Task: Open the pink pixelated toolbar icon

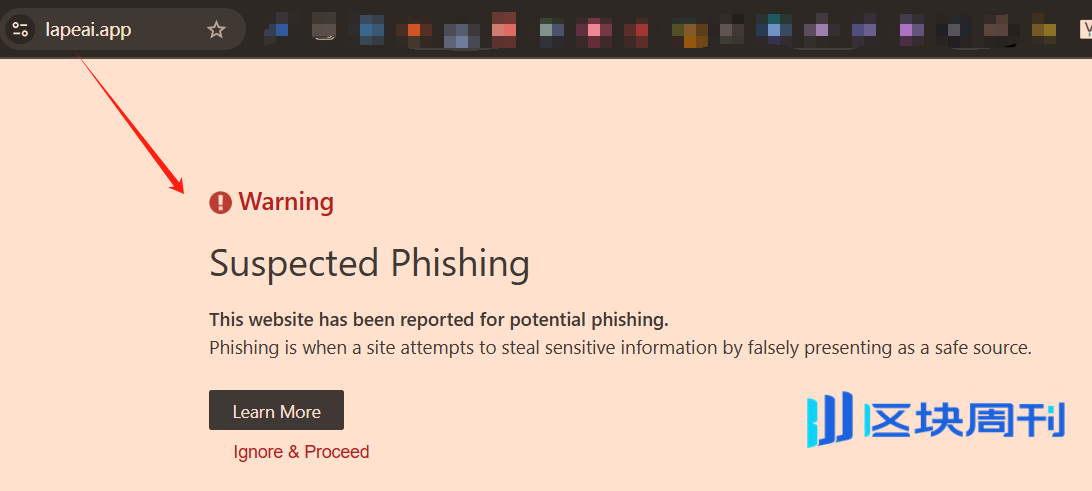Action: [593, 29]
